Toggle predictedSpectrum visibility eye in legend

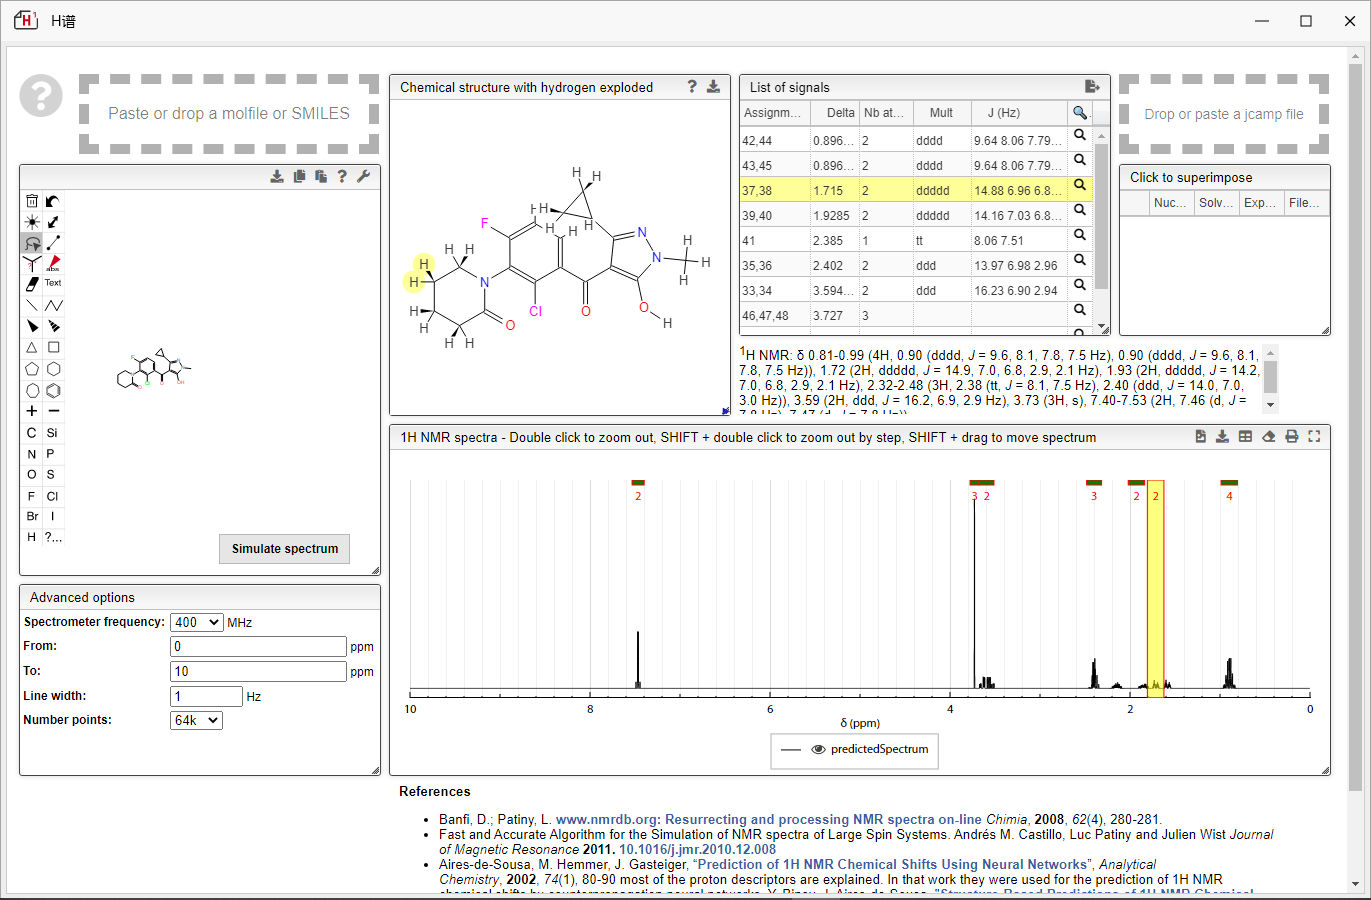pyautogui.click(x=818, y=750)
